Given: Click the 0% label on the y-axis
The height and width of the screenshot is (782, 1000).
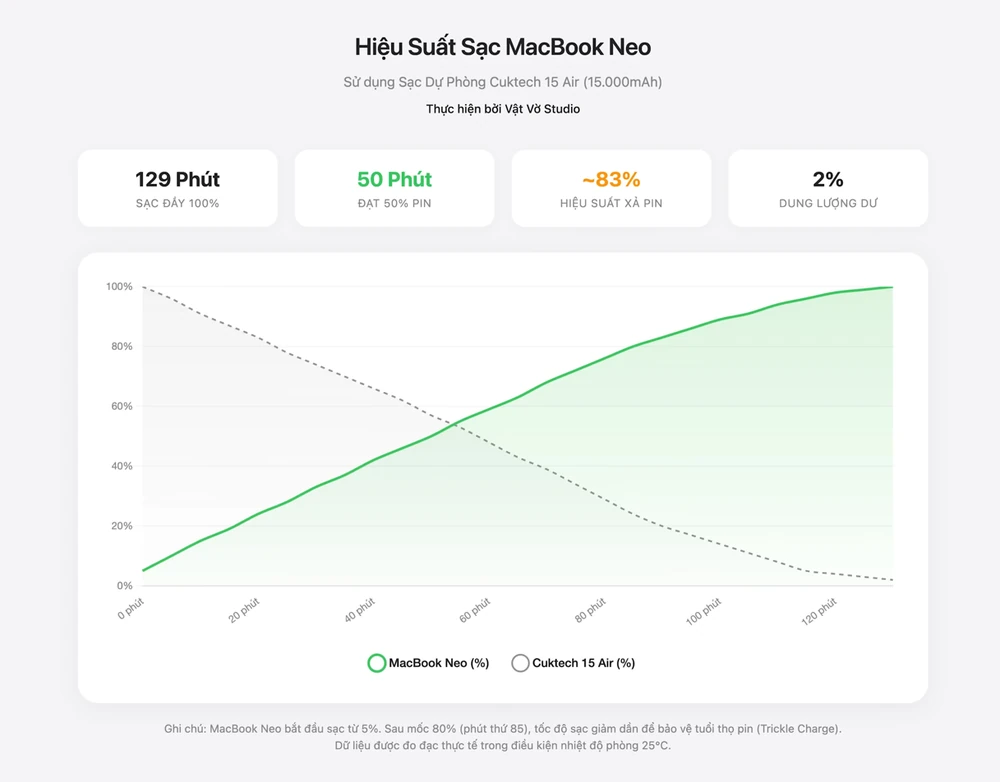Looking at the screenshot, I should [124, 586].
